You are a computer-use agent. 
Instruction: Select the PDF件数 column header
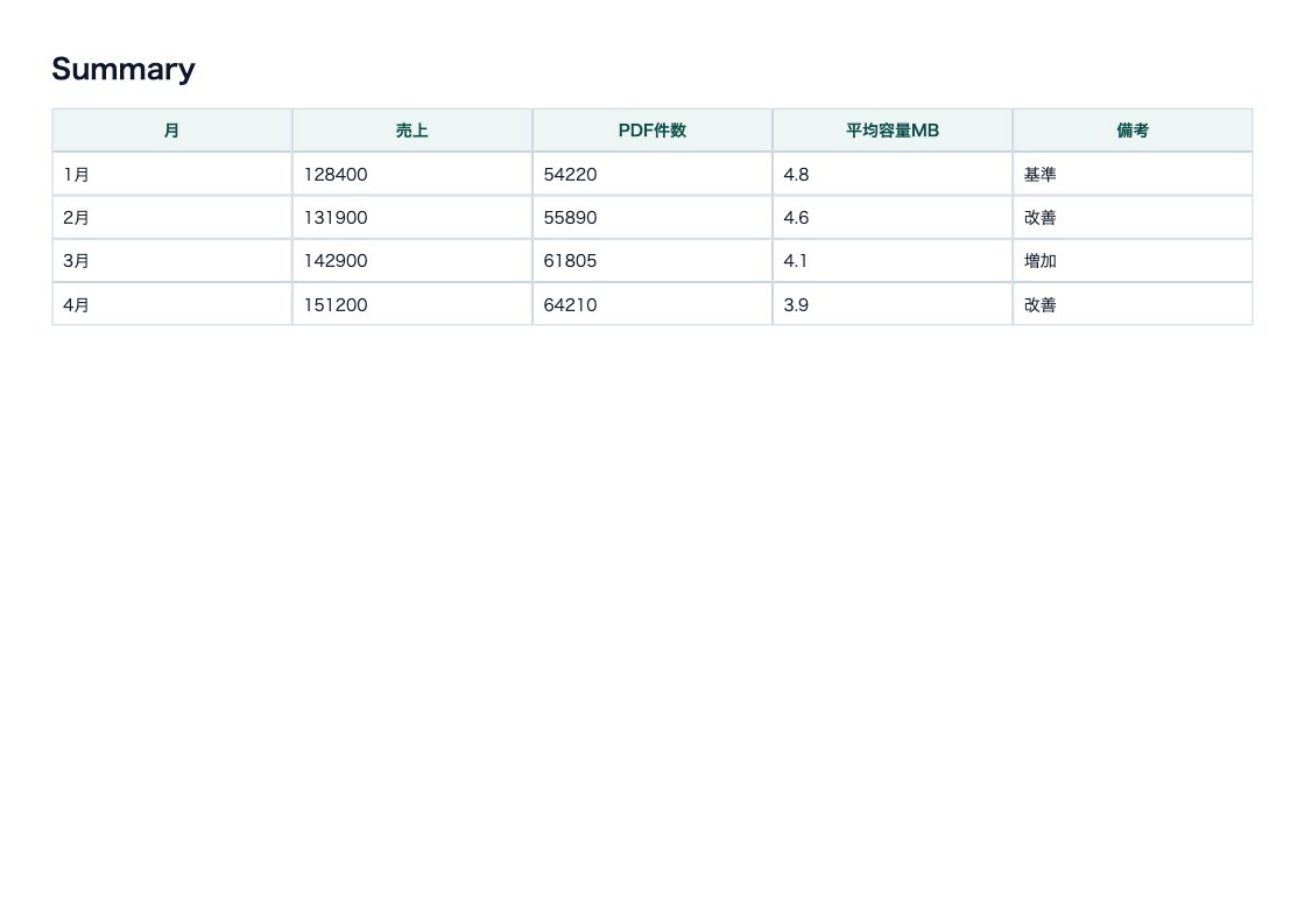pos(652,130)
